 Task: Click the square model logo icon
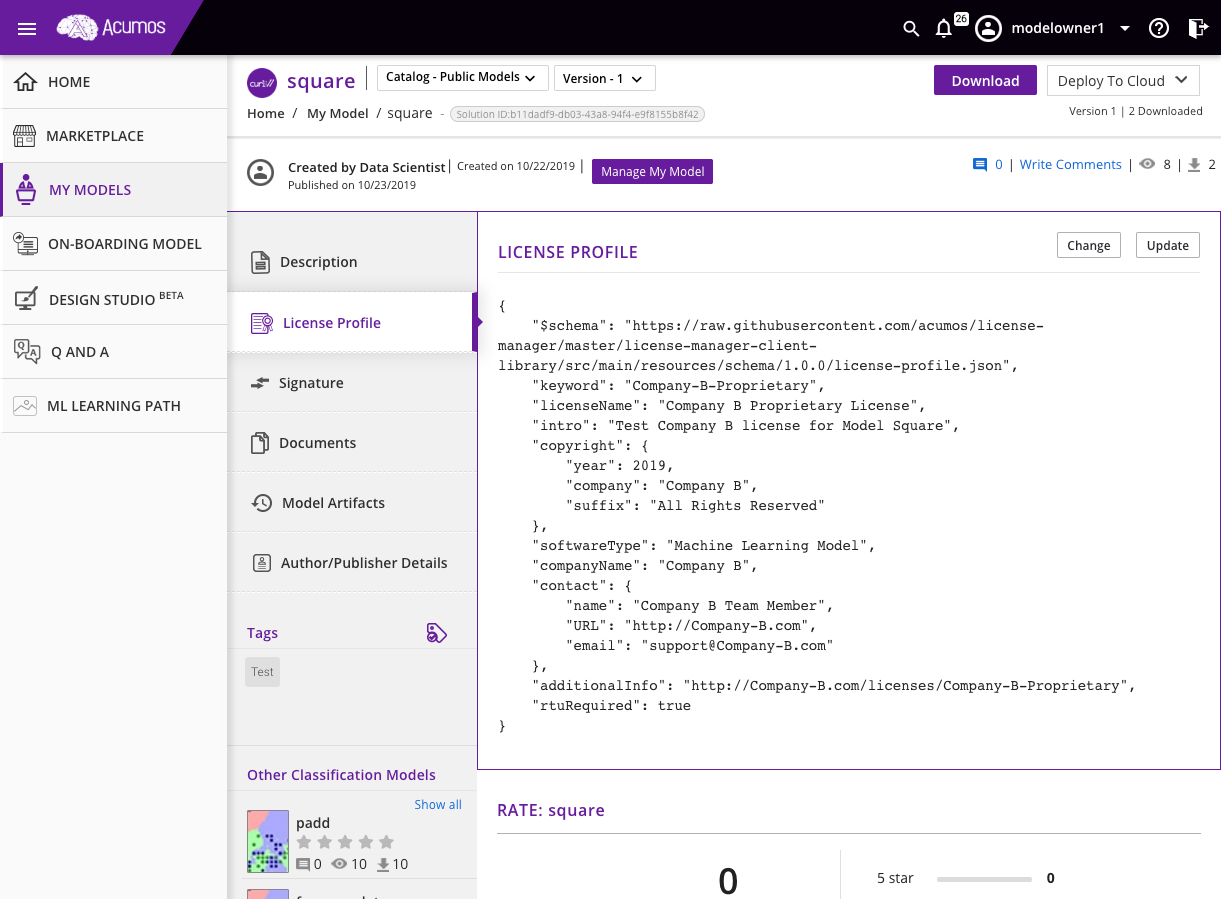pyautogui.click(x=262, y=82)
